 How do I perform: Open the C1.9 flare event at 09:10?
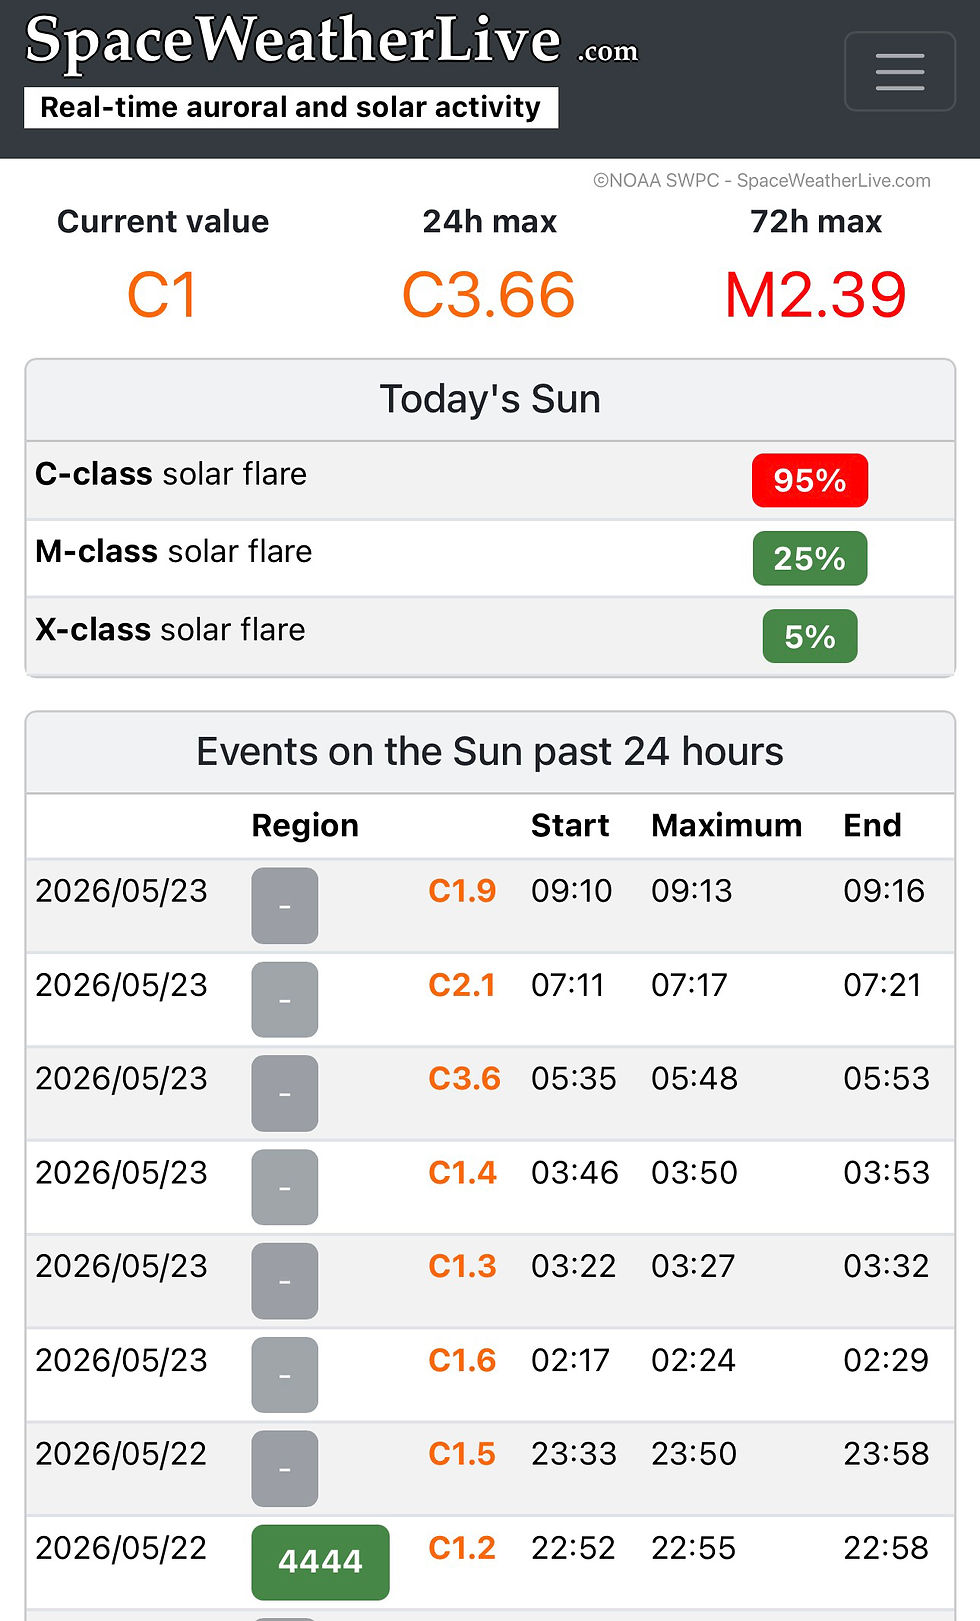coord(462,891)
